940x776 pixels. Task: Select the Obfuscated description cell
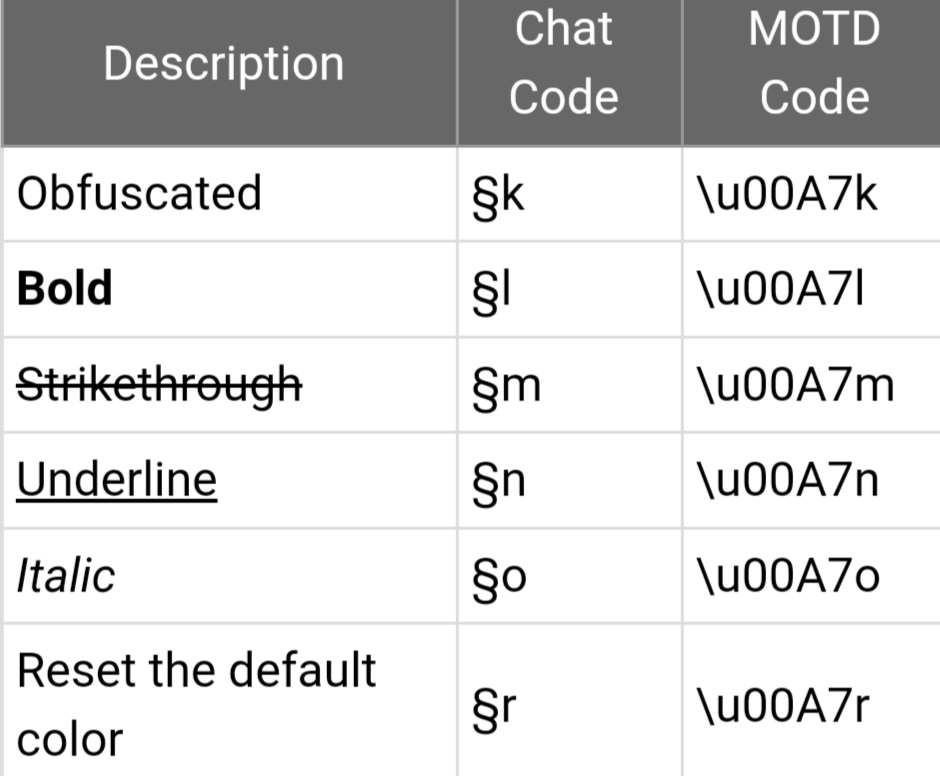[139, 193]
